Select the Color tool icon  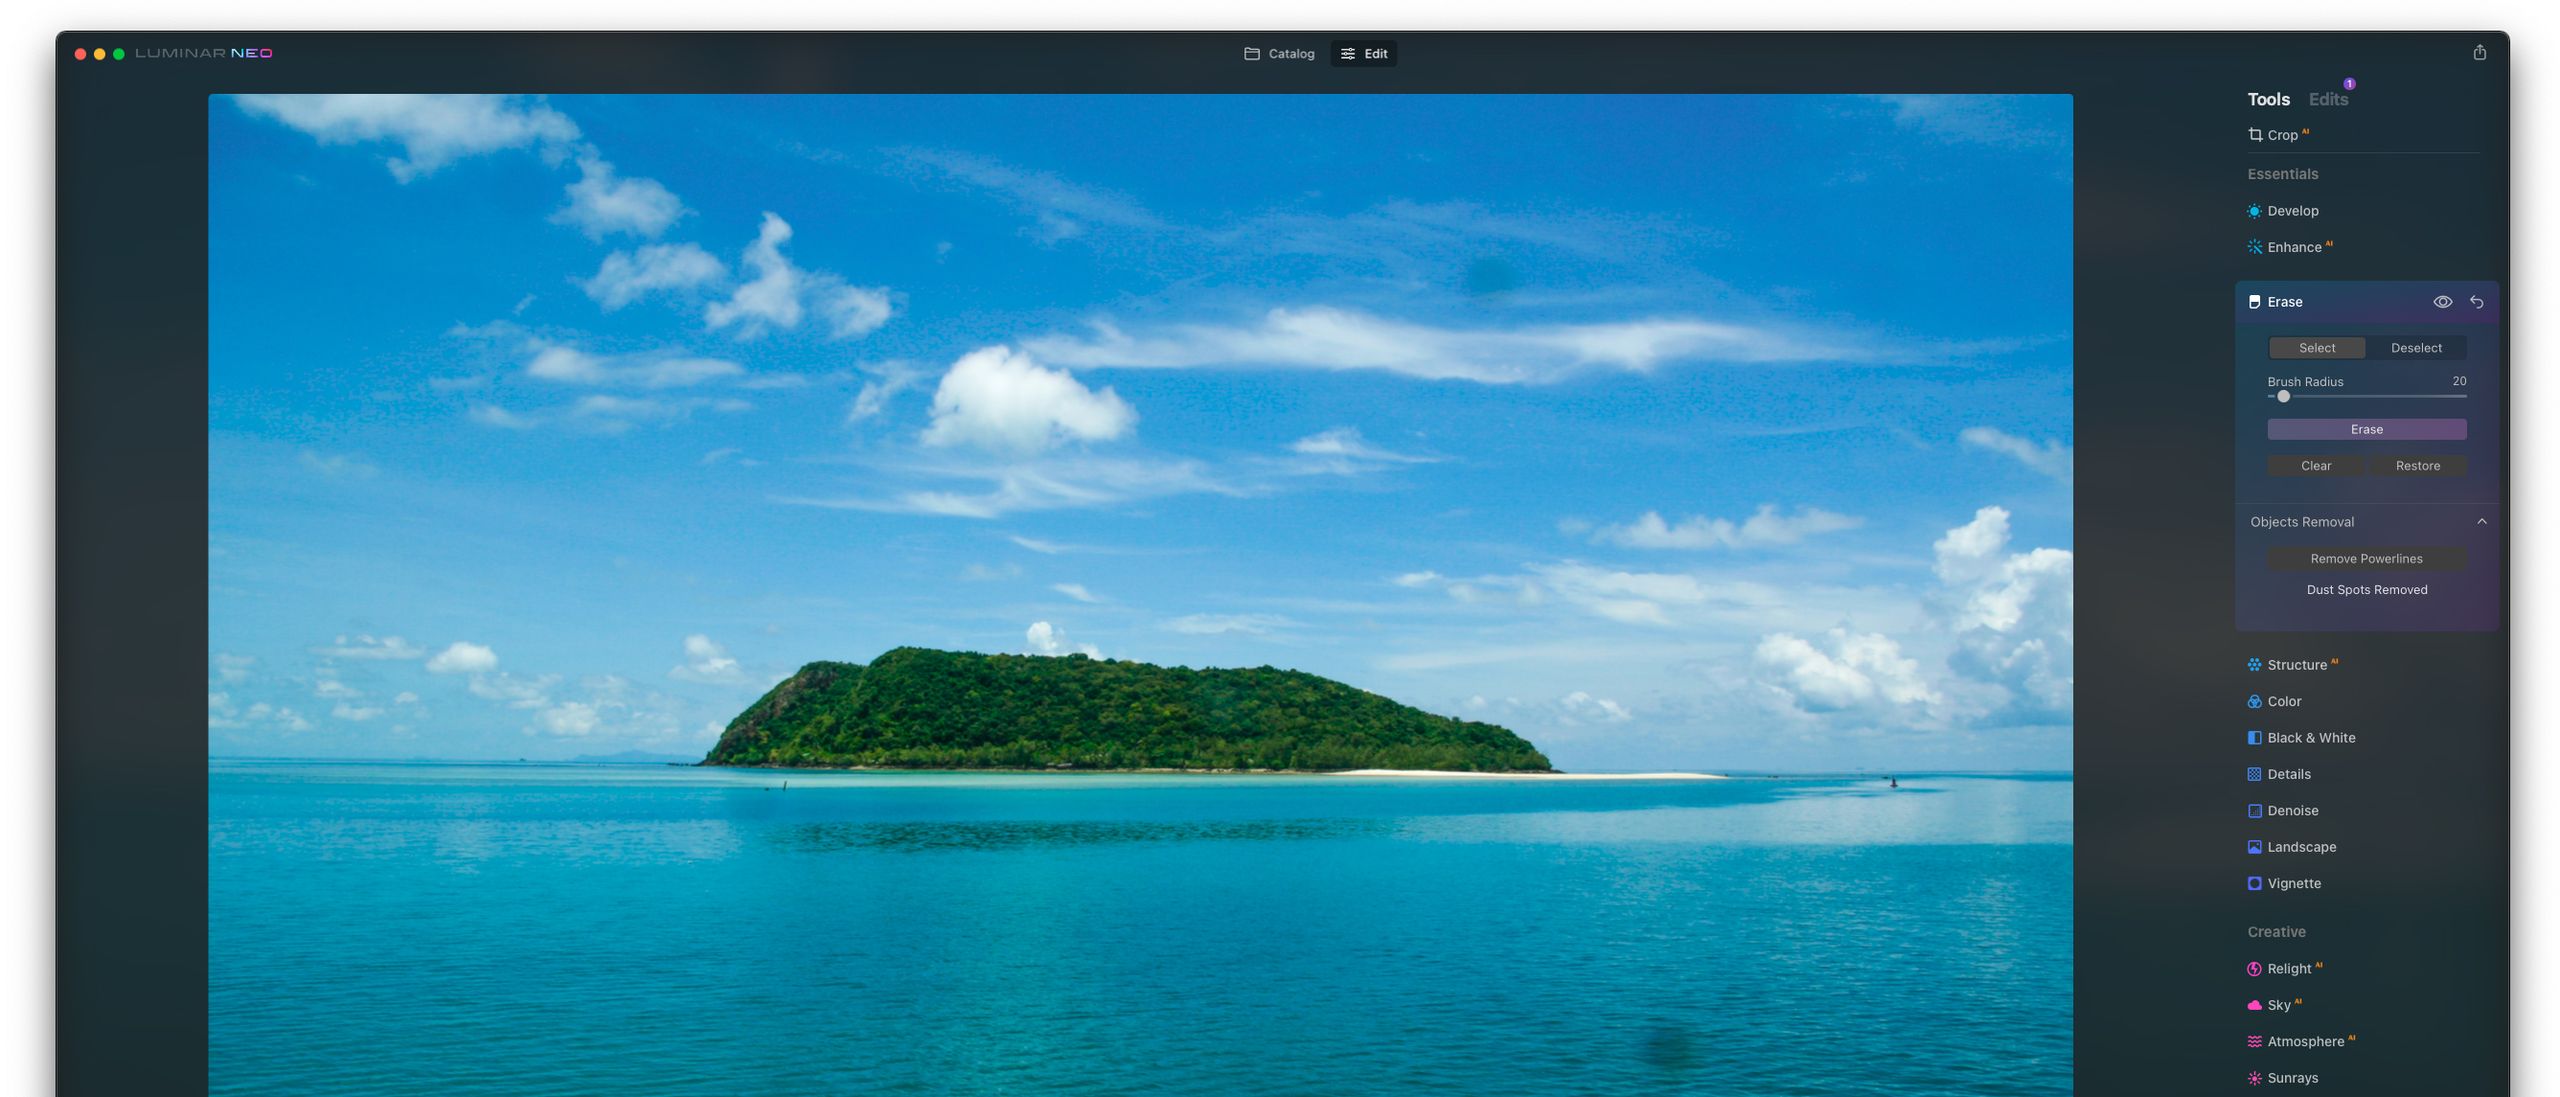click(x=2255, y=702)
